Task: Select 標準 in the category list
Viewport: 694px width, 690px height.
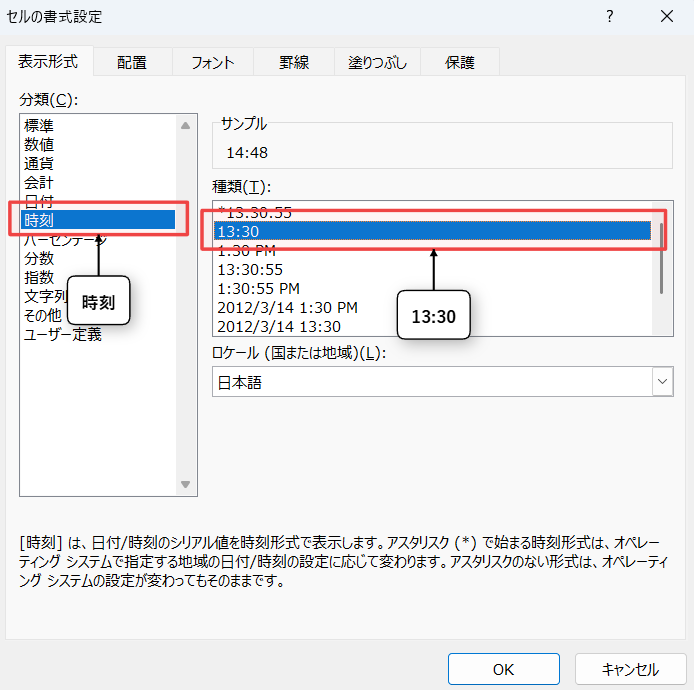Action: click(x=39, y=125)
